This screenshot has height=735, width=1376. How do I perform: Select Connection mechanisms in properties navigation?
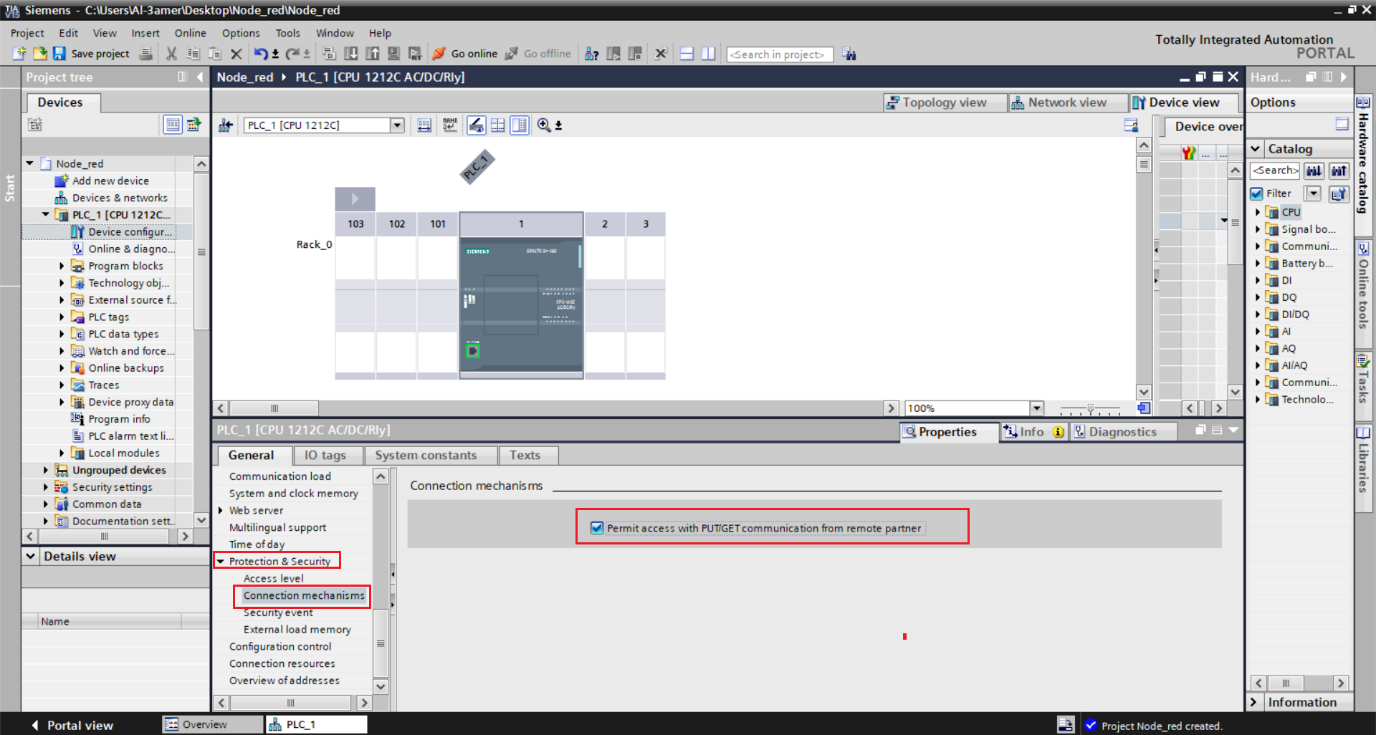(304, 596)
